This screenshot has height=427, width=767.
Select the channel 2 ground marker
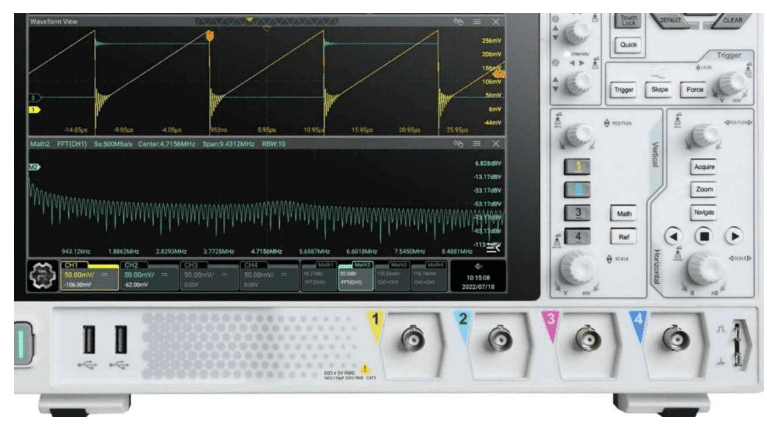click(34, 98)
